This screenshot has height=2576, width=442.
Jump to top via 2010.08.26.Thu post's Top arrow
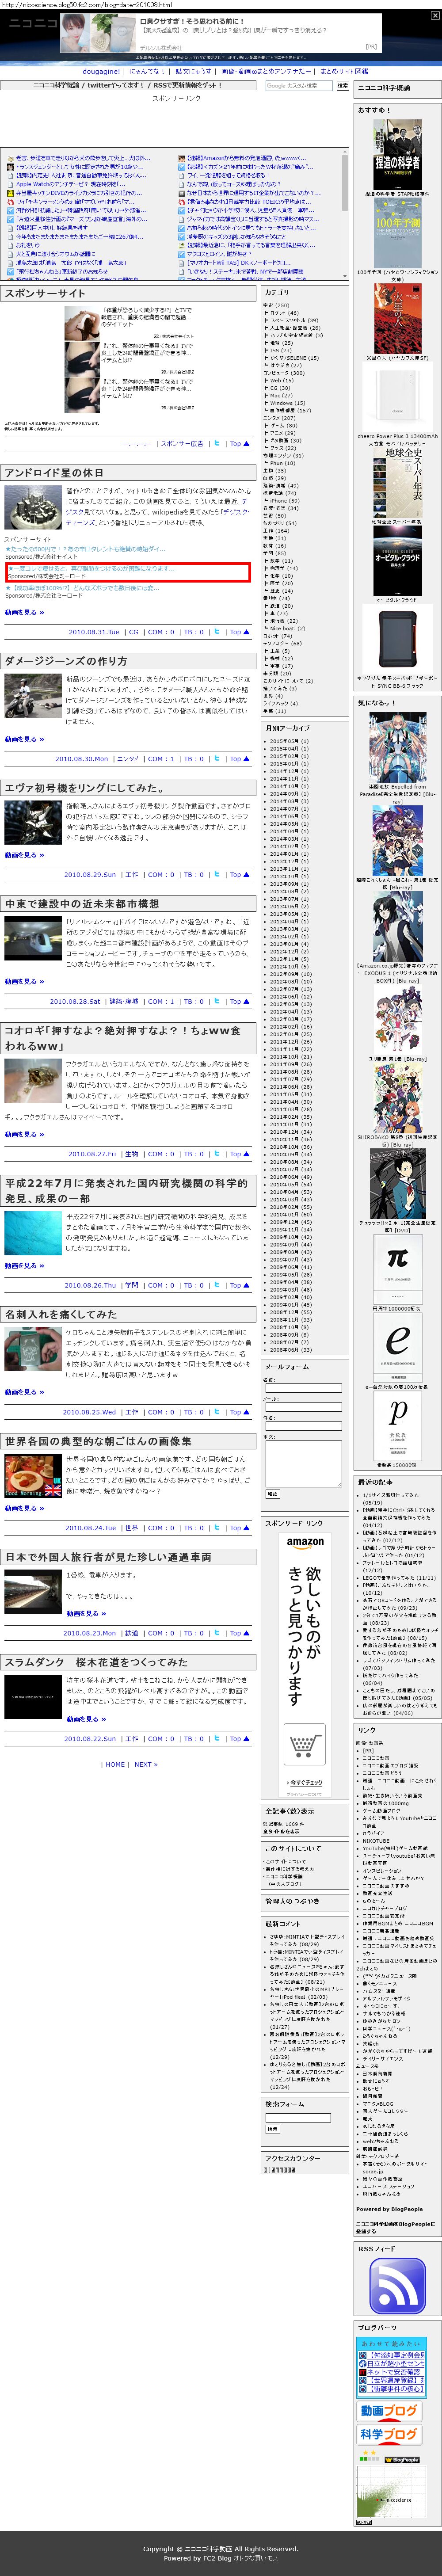239,1286
